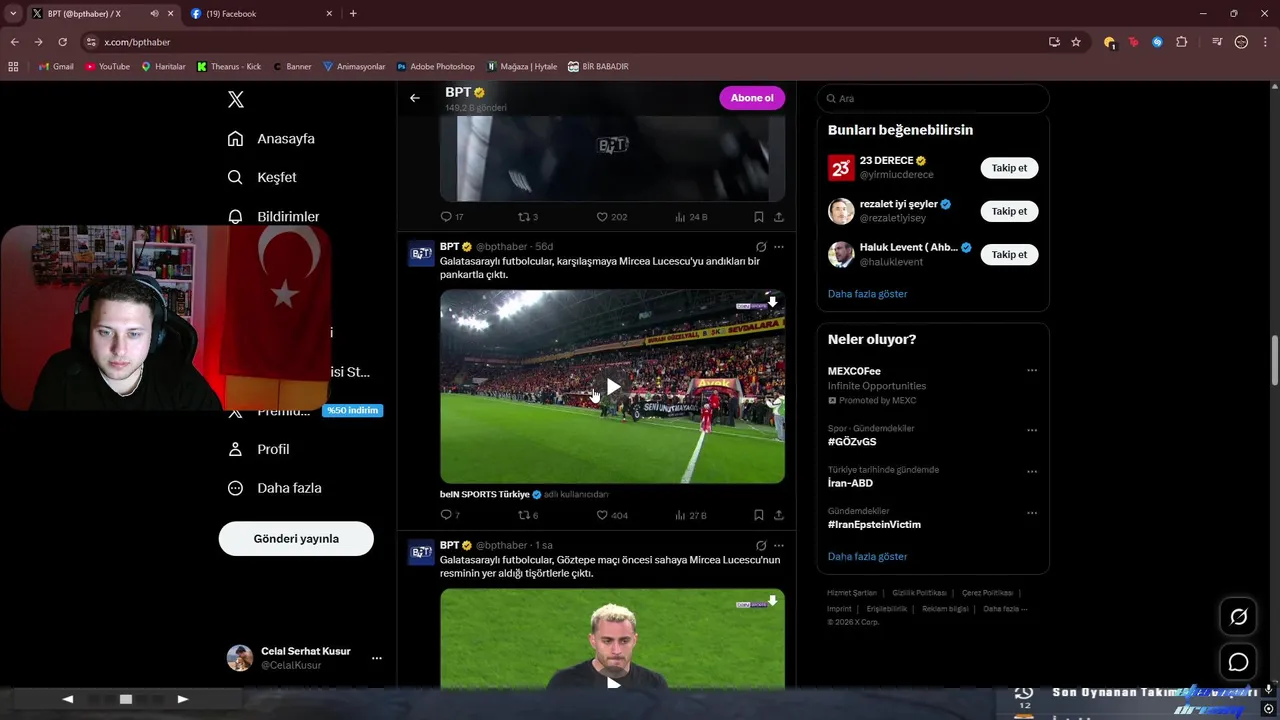
Task: Reload the page
Action: click(62, 42)
